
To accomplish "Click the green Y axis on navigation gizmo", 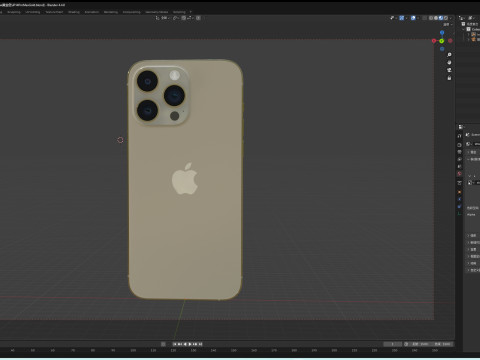I will [x=441, y=41].
